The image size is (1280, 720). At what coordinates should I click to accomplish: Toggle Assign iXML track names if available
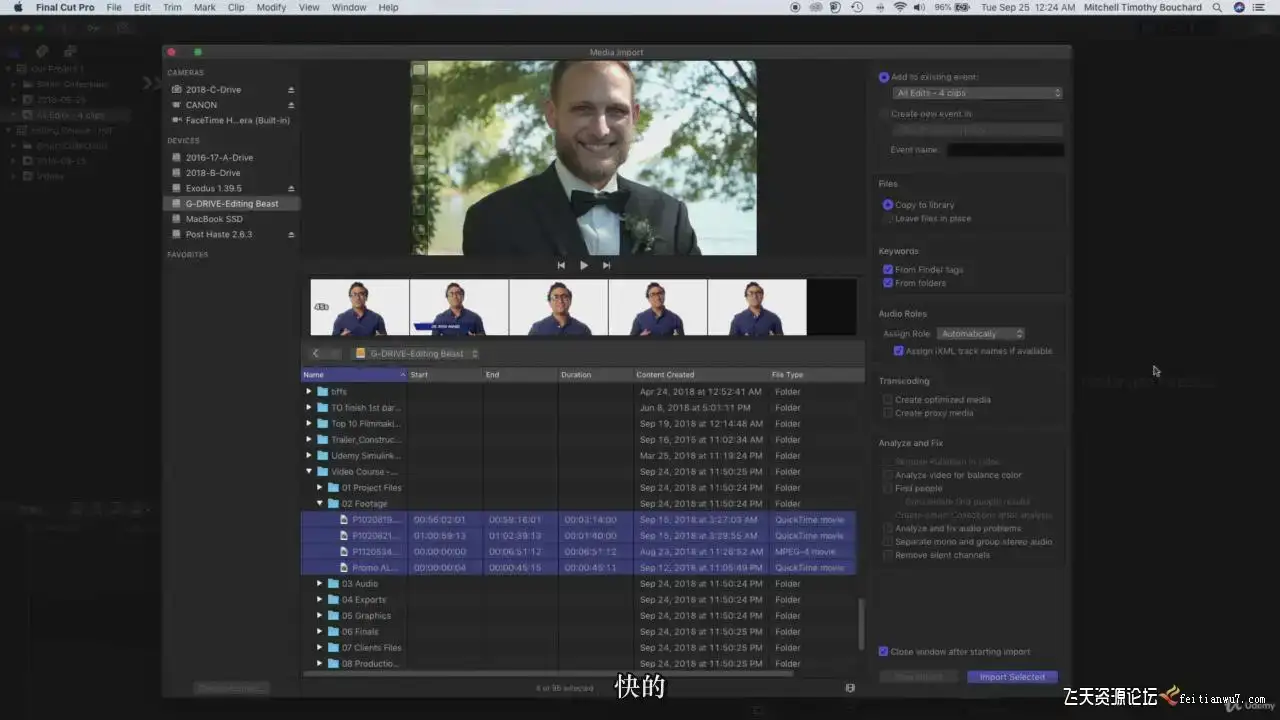(x=898, y=351)
